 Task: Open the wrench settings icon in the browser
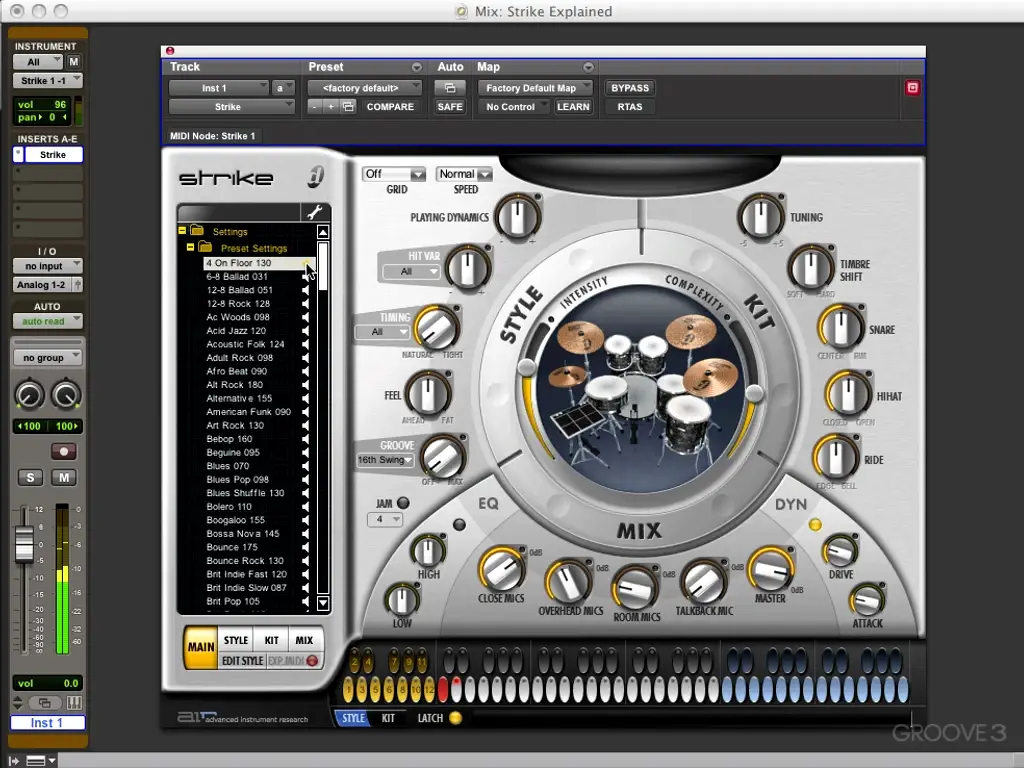tap(315, 212)
